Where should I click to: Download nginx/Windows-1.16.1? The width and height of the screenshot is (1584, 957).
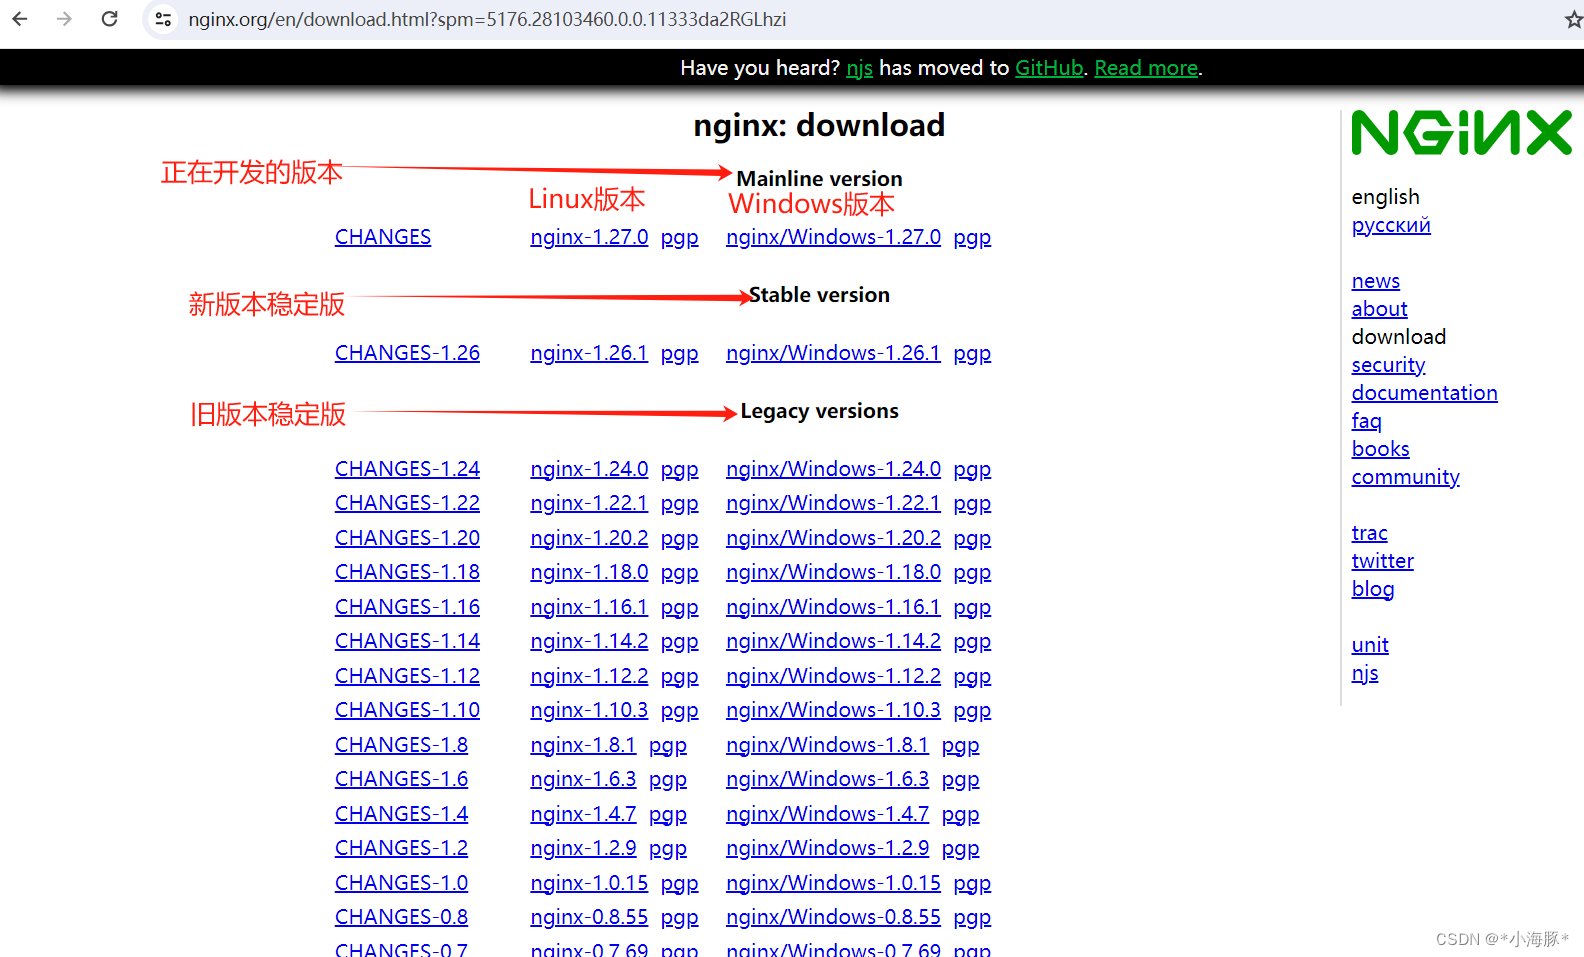[x=833, y=607]
